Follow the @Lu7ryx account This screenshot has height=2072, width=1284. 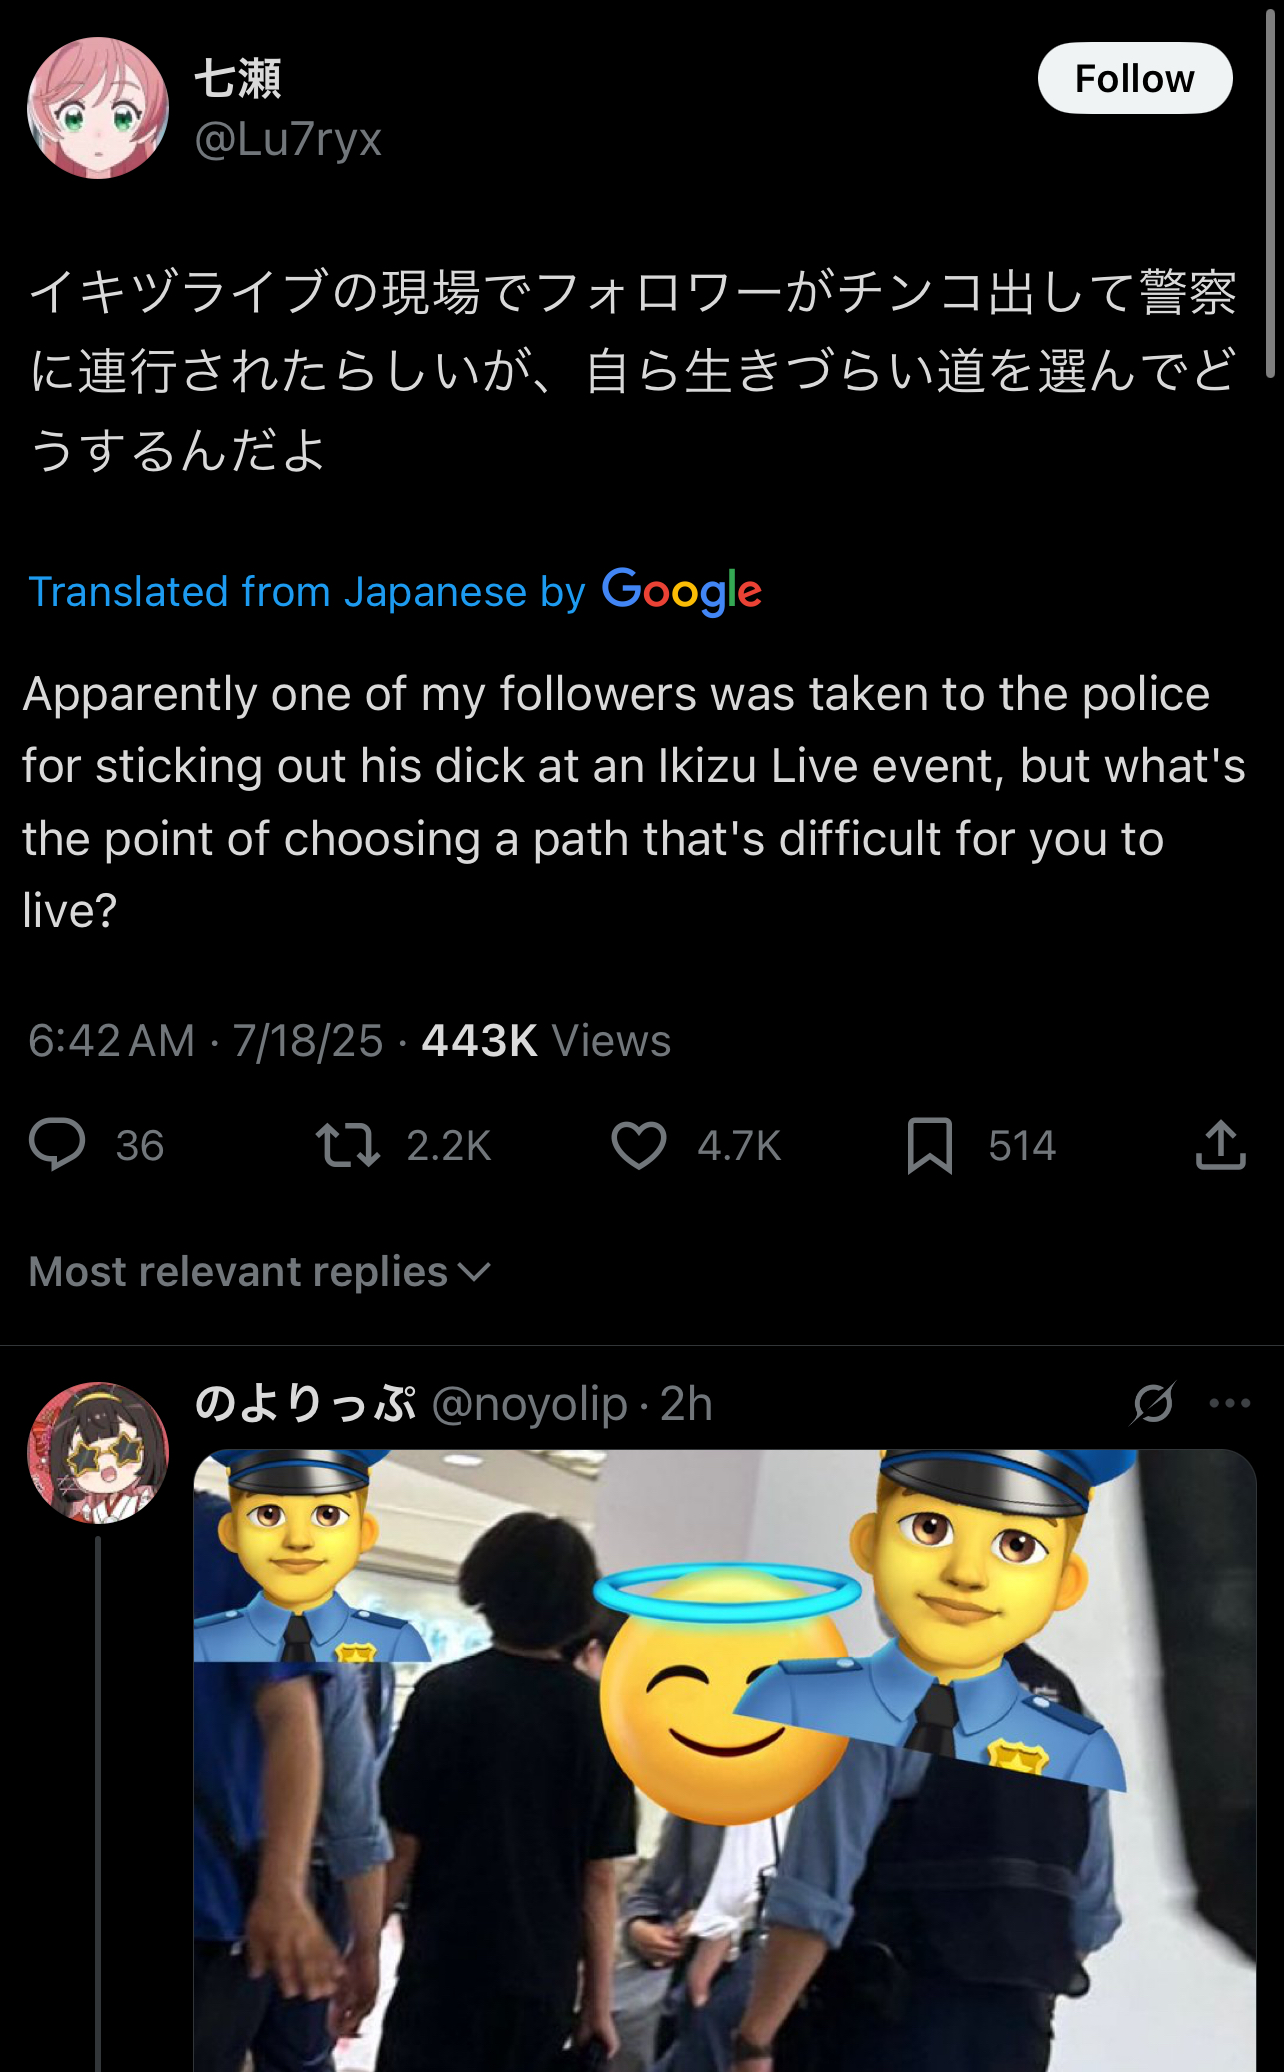pos(1134,78)
